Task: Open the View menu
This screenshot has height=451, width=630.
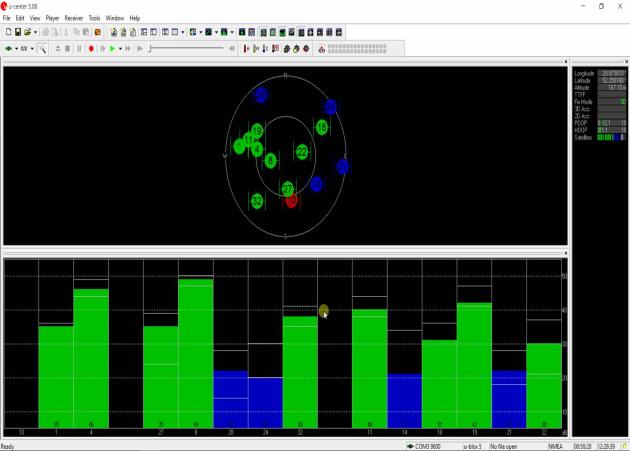Action: coord(35,18)
